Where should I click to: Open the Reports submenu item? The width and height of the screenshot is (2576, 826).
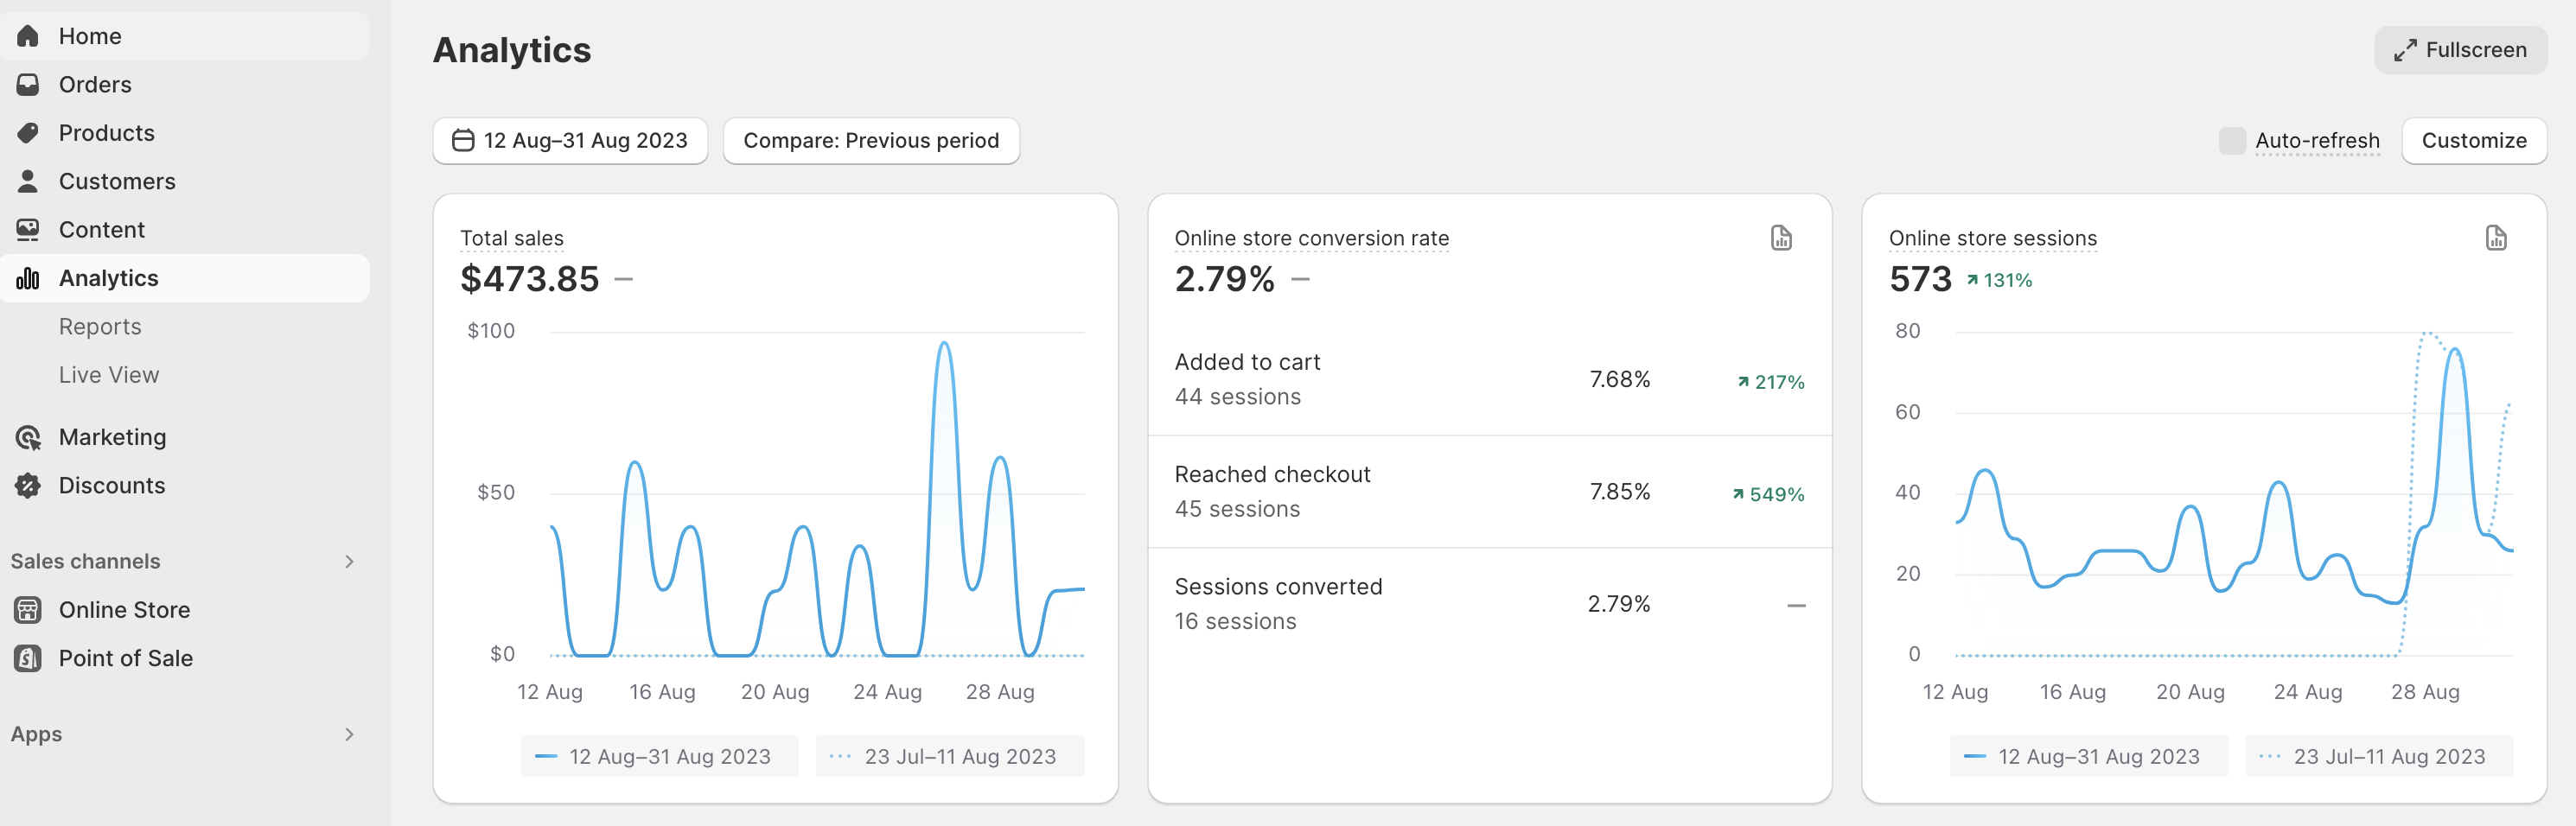coord(100,327)
